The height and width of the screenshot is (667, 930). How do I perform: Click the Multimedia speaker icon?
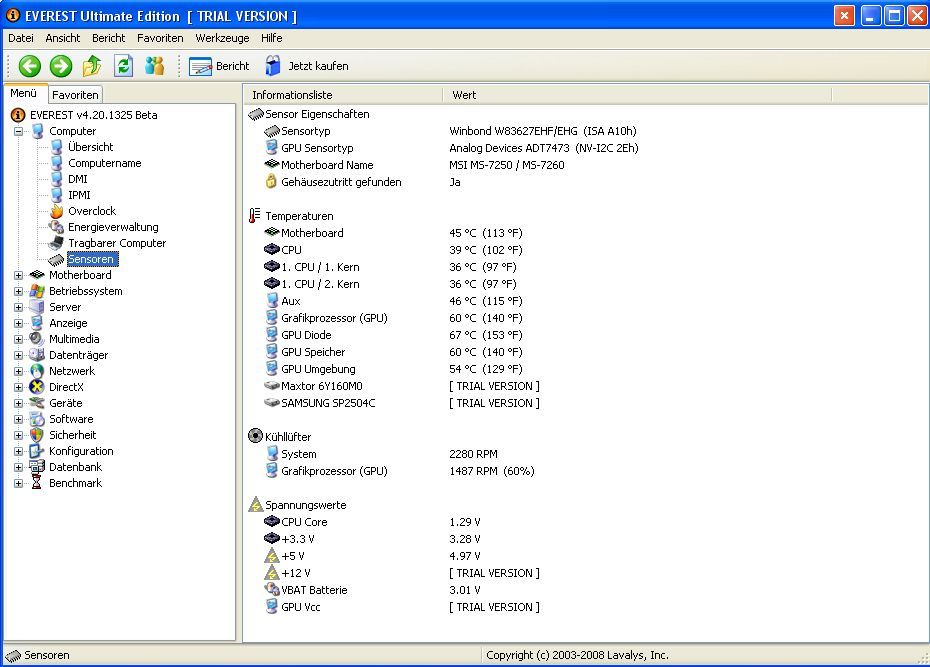coord(37,339)
